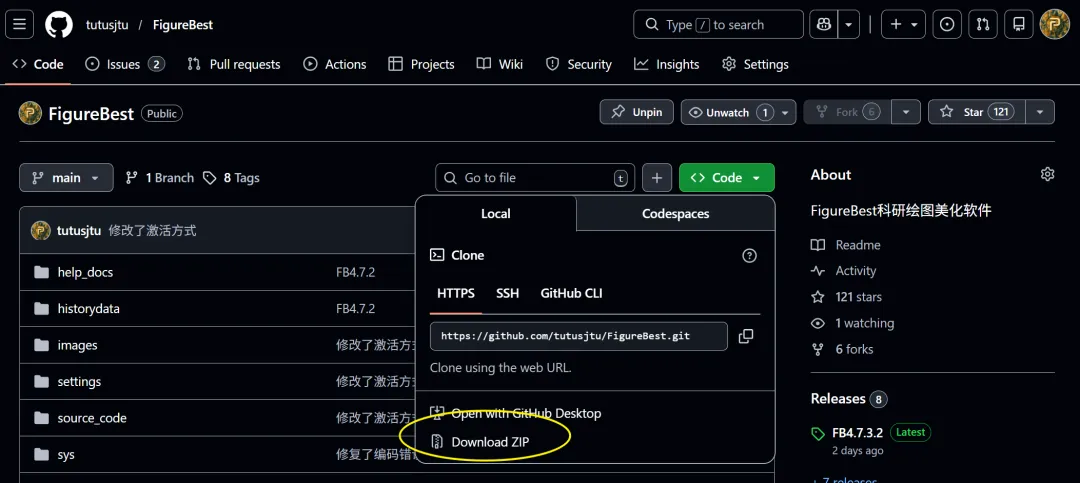Open tutusjtu commit author link
Screen dimensions: 1080x483
tap(79, 231)
